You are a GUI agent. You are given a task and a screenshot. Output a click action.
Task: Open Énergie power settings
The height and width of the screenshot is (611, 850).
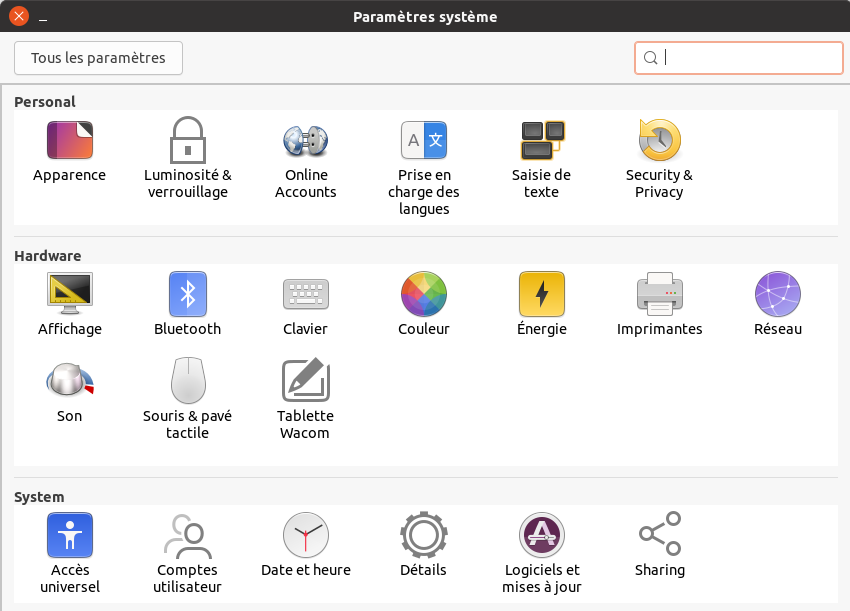click(541, 294)
